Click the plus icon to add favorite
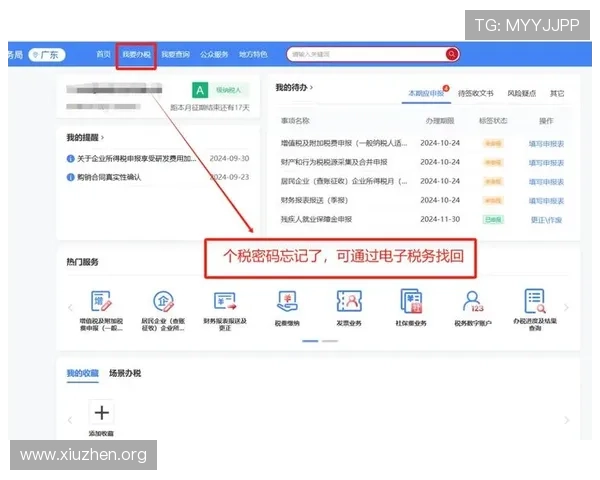The image size is (600, 480). pos(101,412)
